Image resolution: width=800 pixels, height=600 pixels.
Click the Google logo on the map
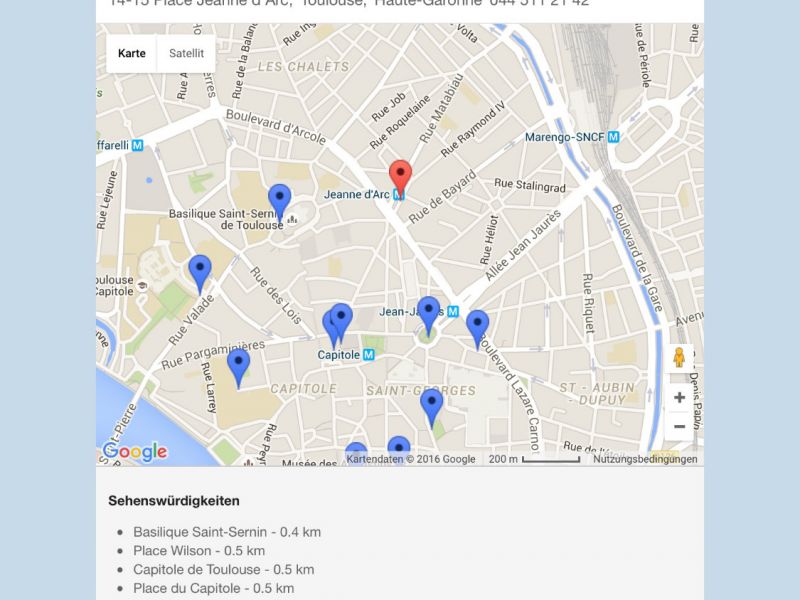pos(135,452)
